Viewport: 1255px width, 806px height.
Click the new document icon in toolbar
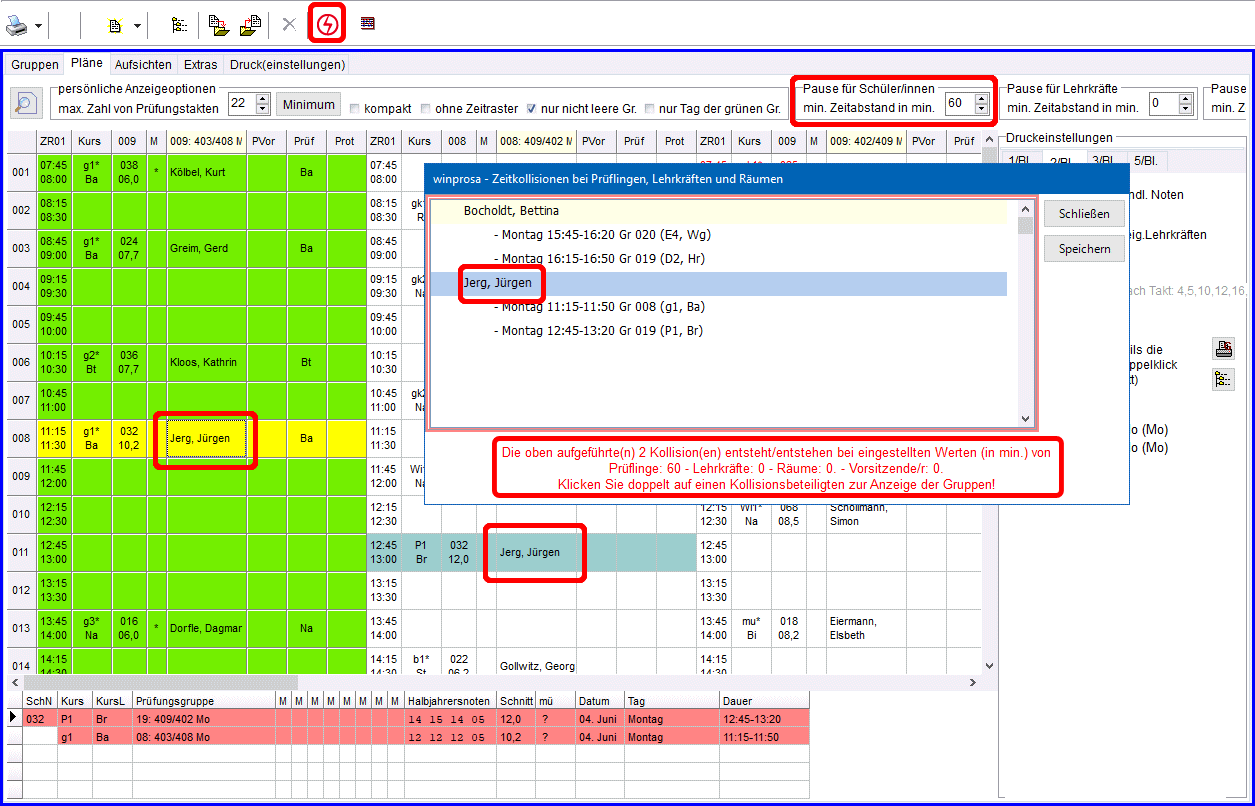coord(115,25)
